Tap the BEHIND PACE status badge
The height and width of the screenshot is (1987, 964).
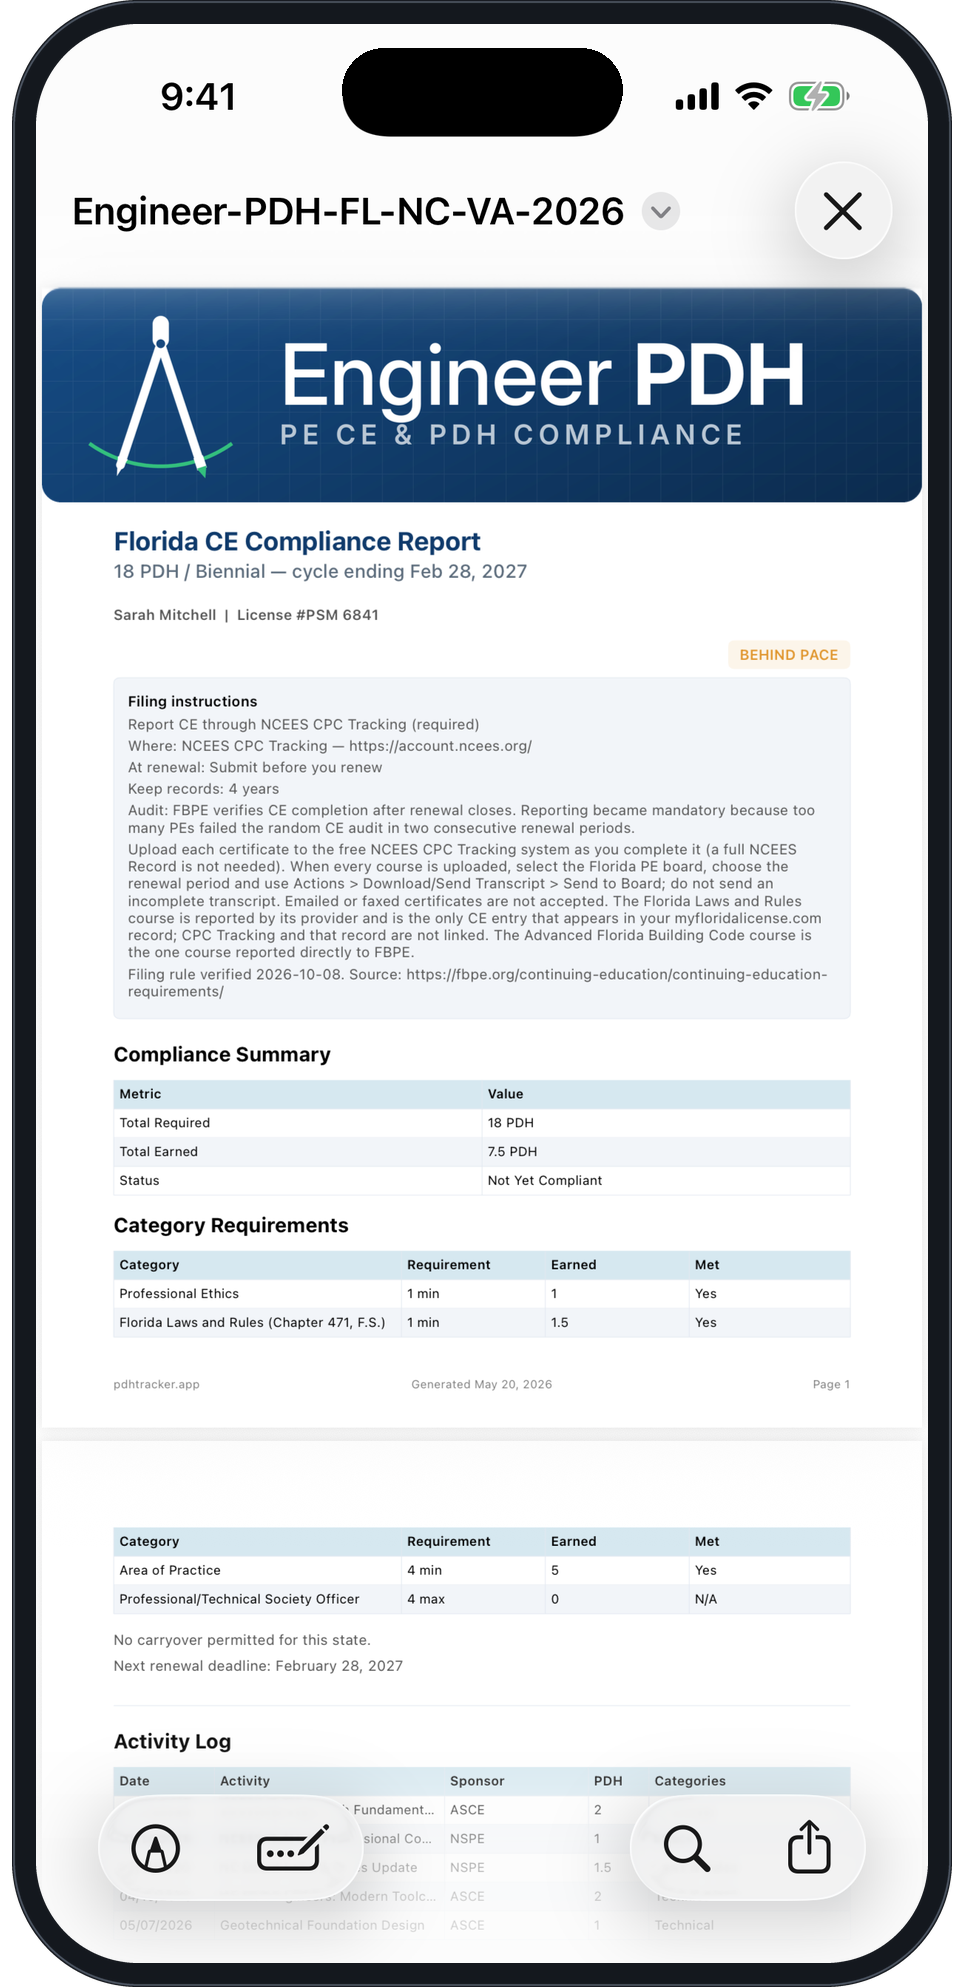pyautogui.click(x=789, y=655)
